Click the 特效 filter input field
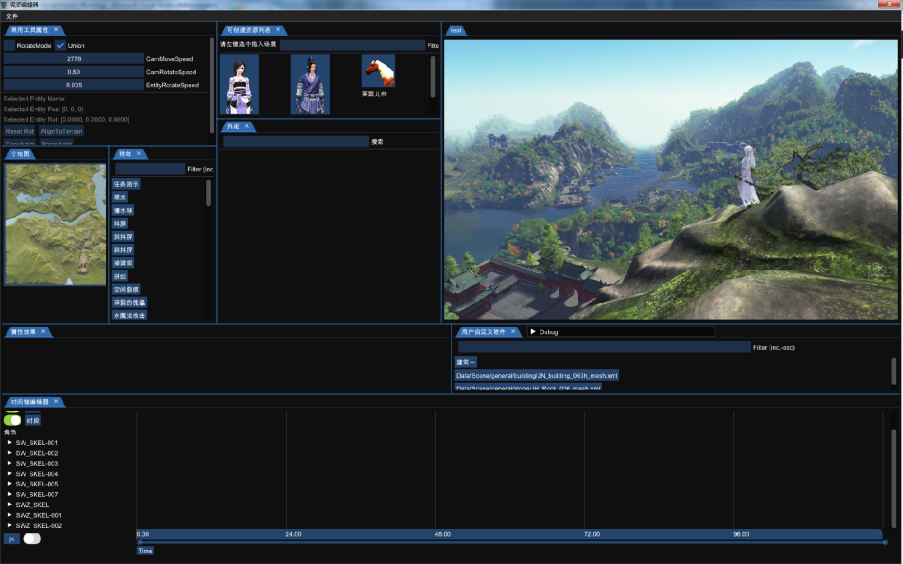The height and width of the screenshot is (564, 903). coord(150,169)
